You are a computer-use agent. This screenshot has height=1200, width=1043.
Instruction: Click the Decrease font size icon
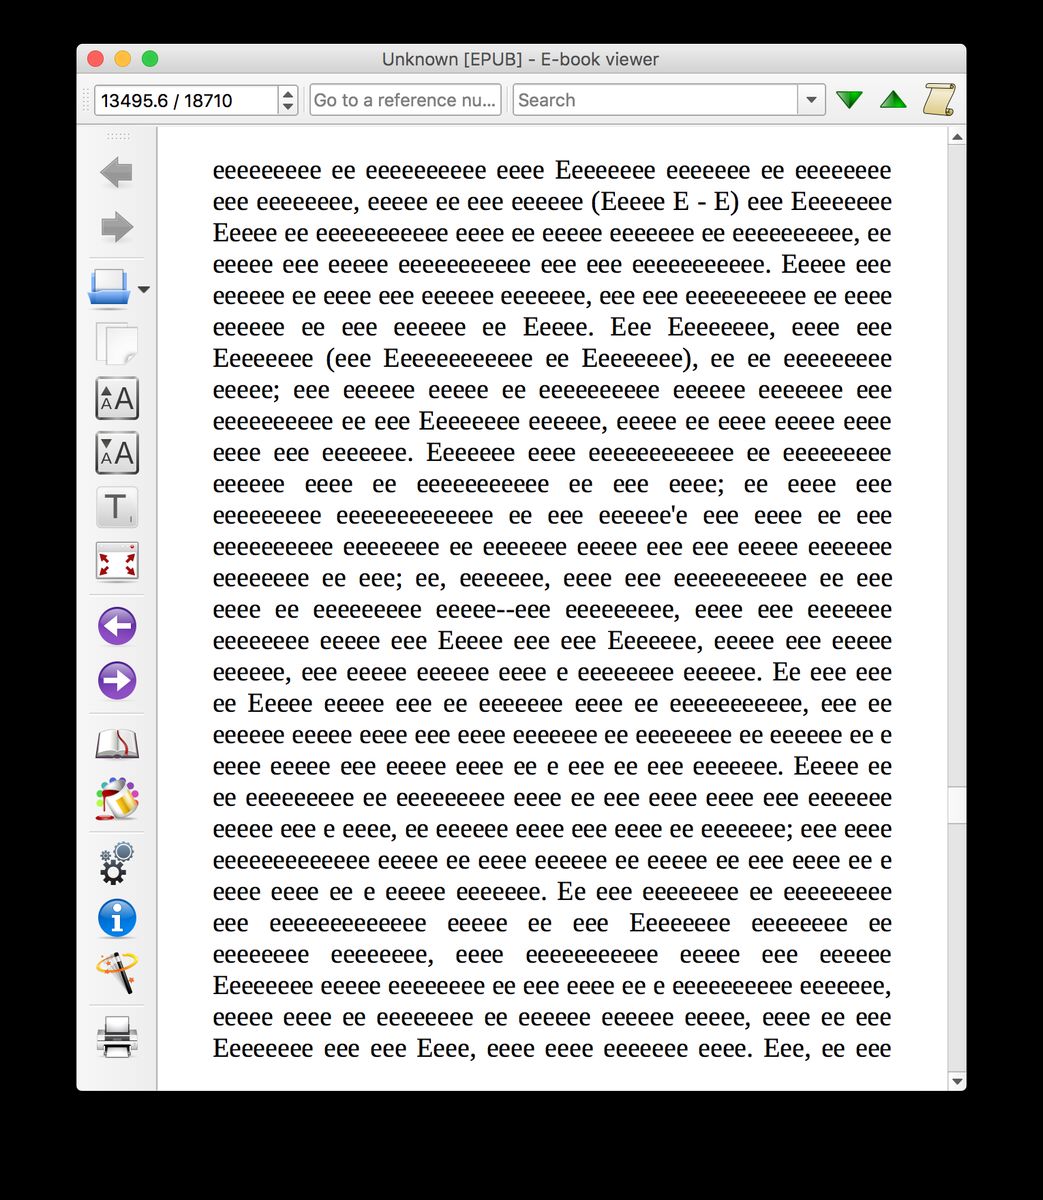click(117, 453)
